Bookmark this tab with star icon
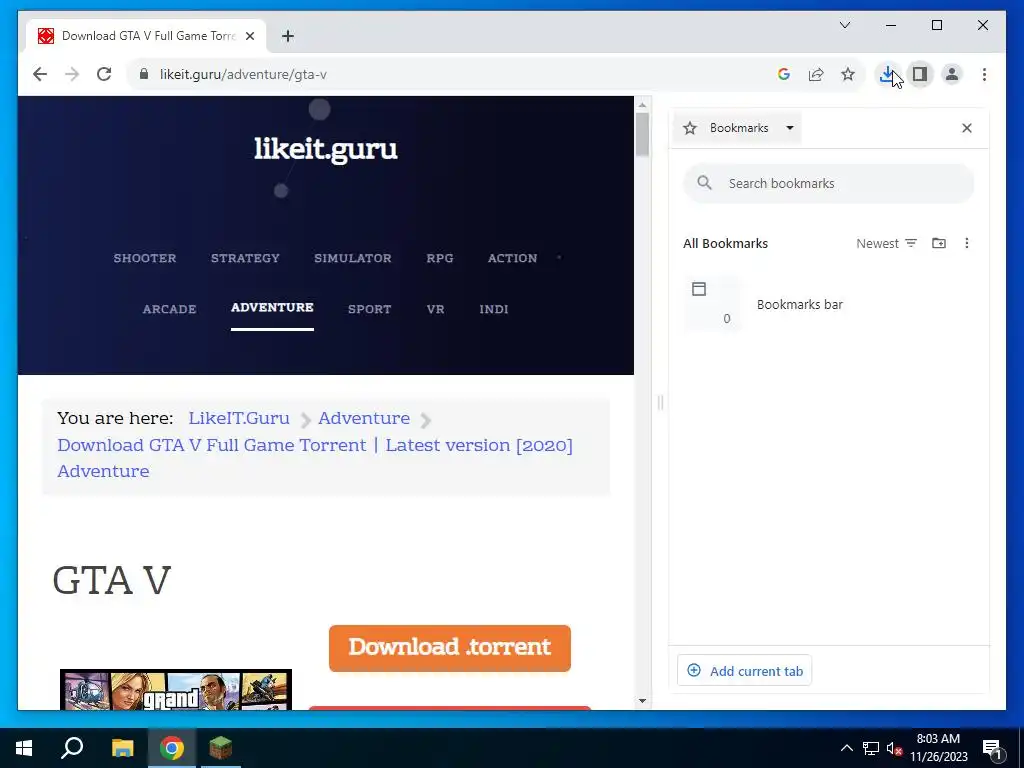Screen dimensions: 1024x768 848,74
